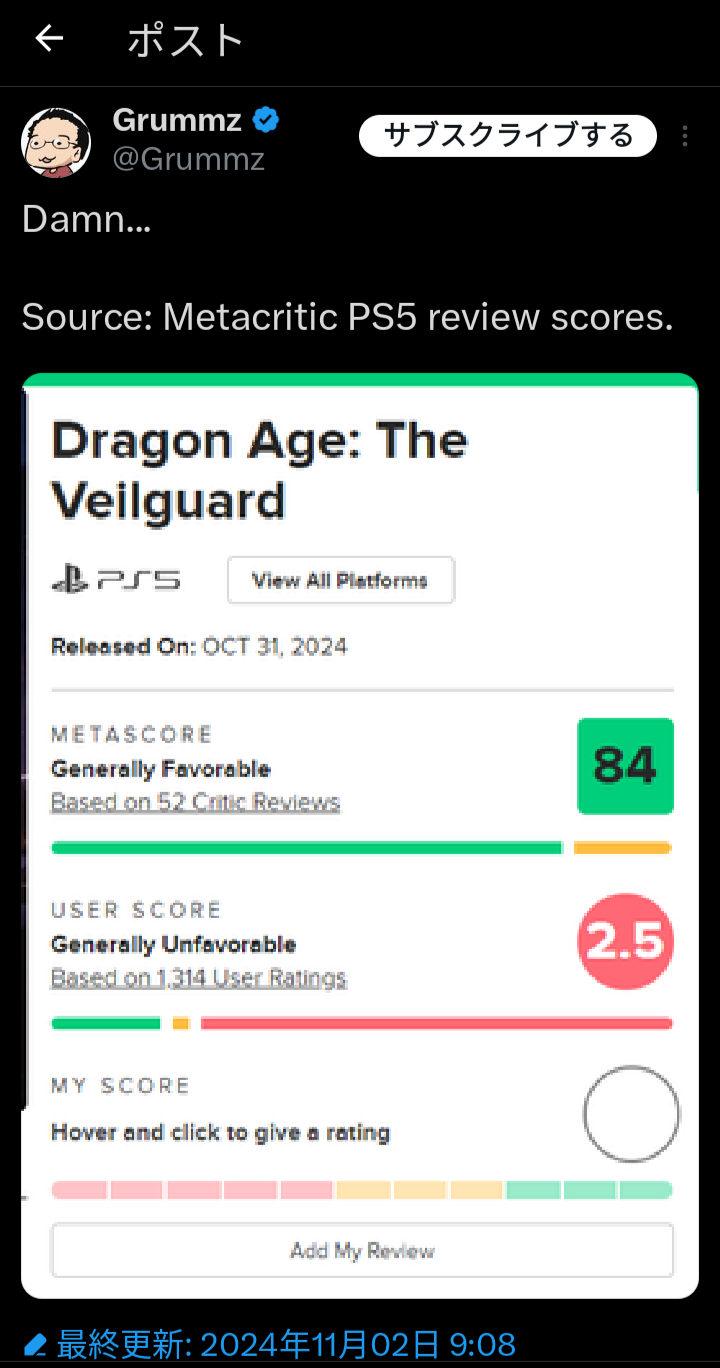This screenshot has width=720, height=1368.
Task: Tap the green 84 Metascore box
Action: coord(625,766)
